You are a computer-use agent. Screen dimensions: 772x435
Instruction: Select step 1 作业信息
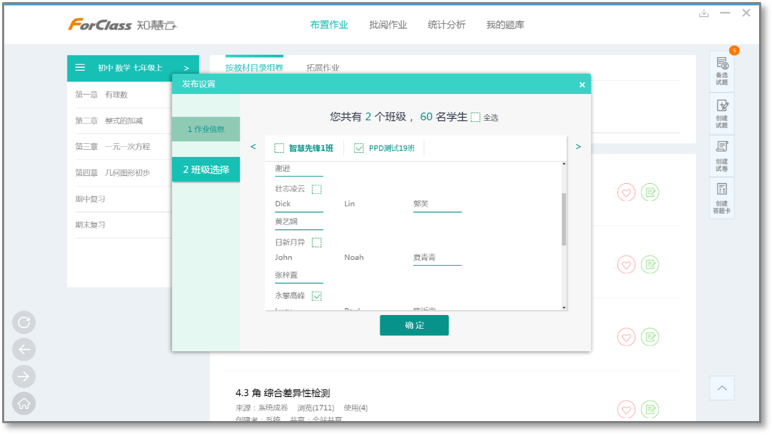(206, 129)
